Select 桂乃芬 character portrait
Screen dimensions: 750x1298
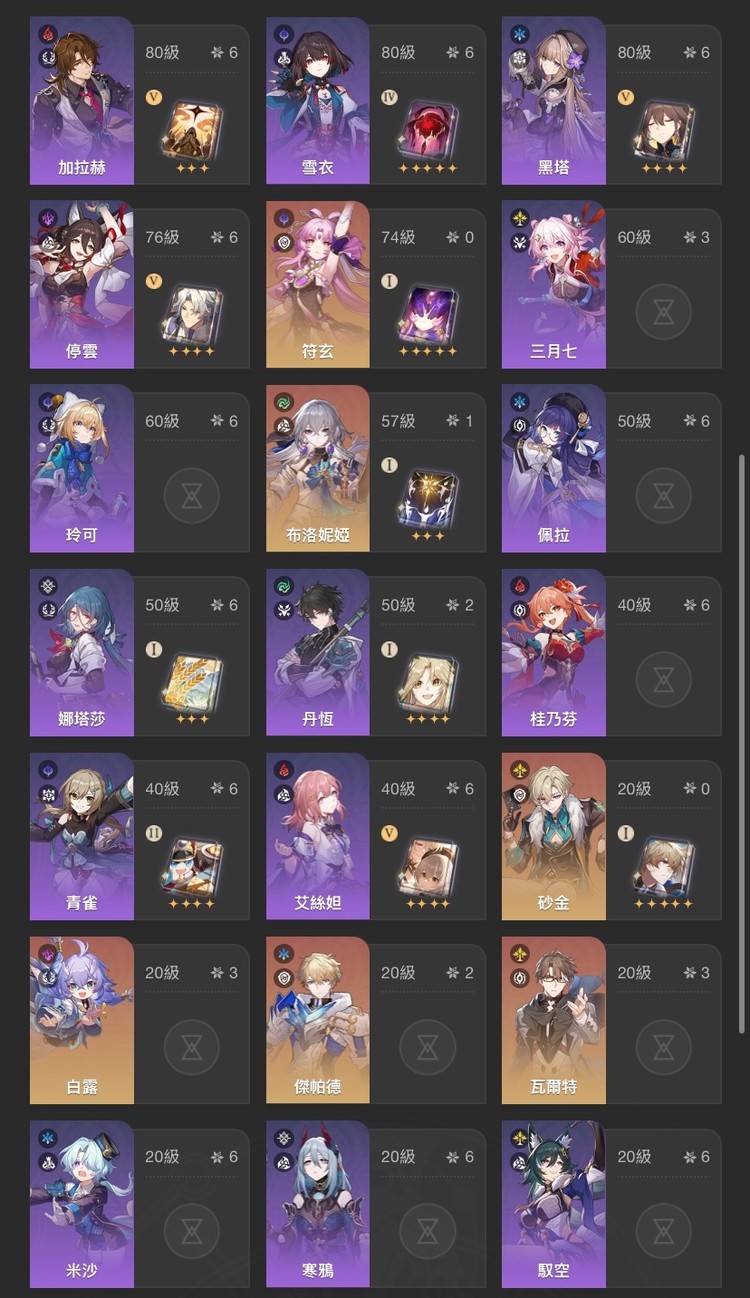coord(553,652)
